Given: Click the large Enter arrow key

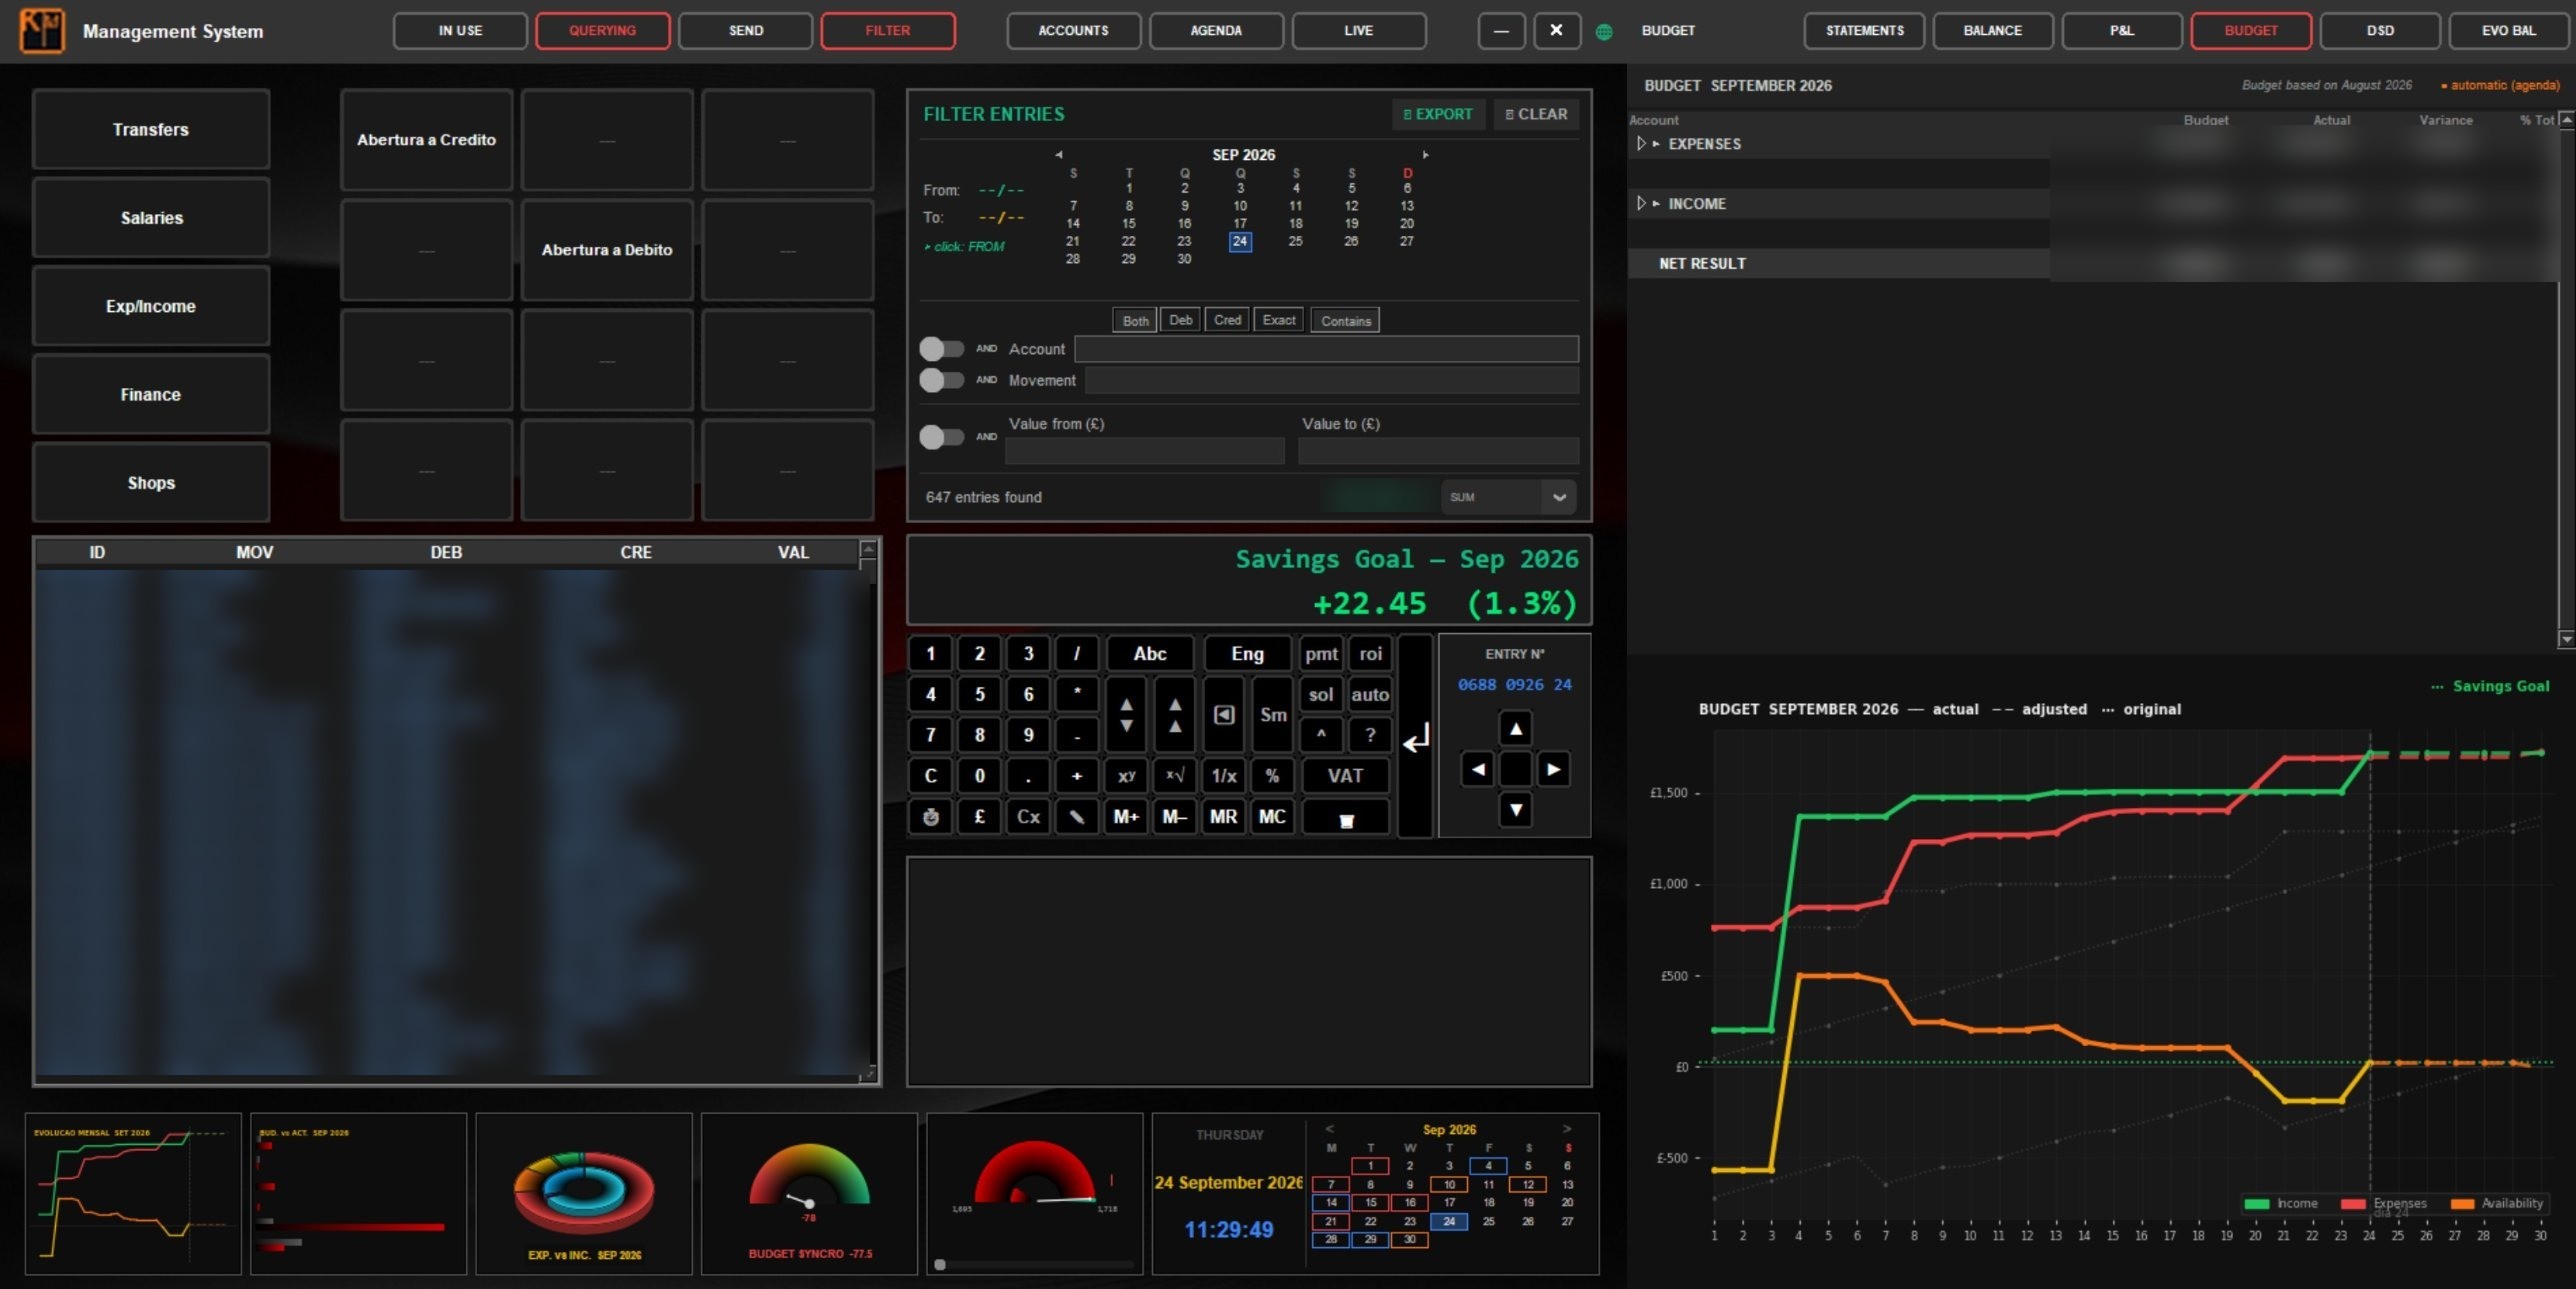Looking at the screenshot, I should tap(1415, 738).
